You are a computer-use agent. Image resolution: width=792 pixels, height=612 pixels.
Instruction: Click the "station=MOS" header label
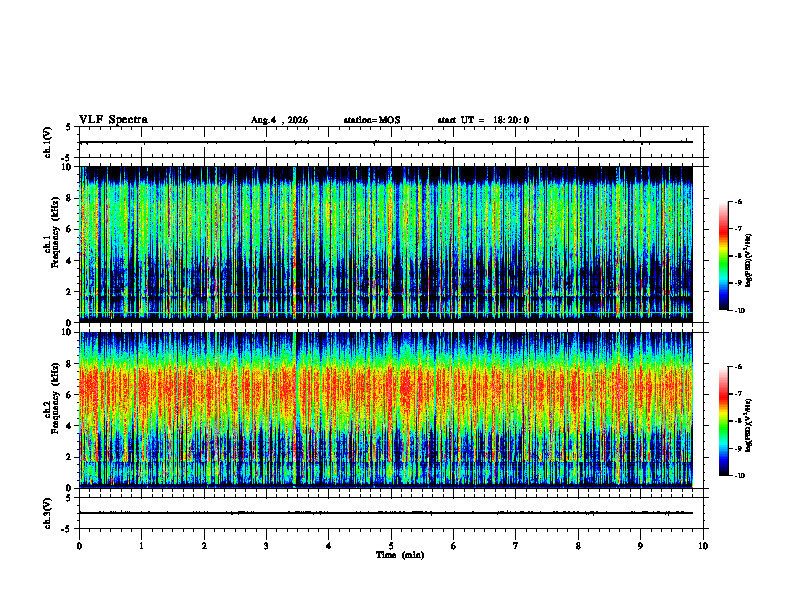(372, 120)
